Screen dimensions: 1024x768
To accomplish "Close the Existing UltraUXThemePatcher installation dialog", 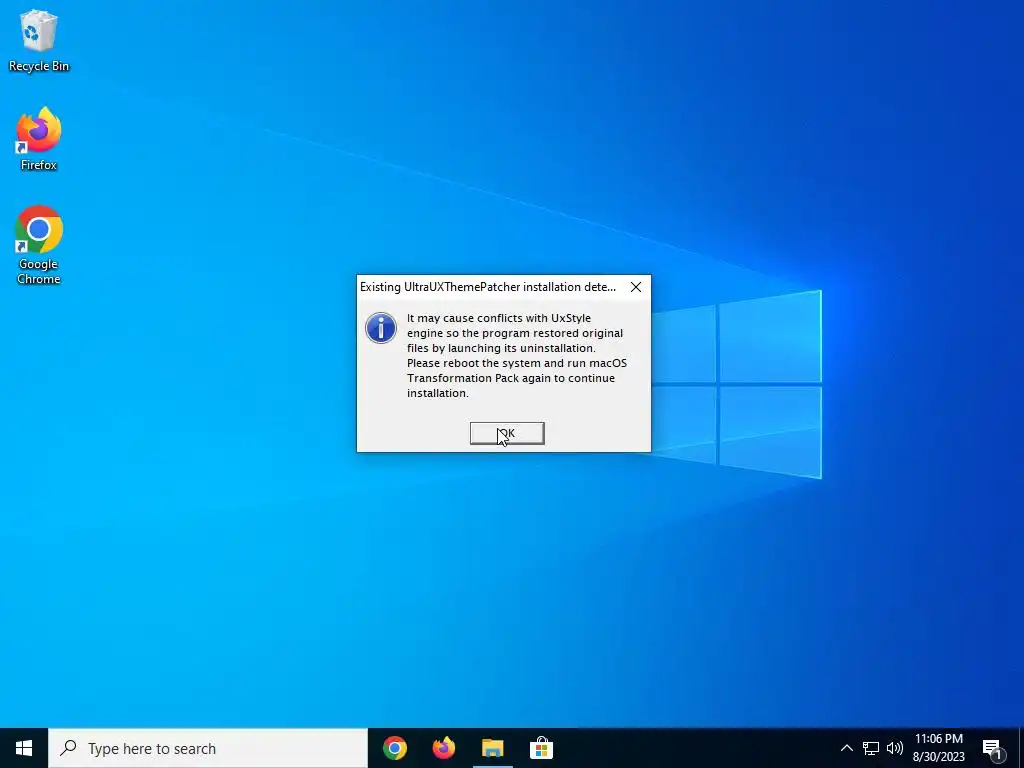I will coord(635,287).
